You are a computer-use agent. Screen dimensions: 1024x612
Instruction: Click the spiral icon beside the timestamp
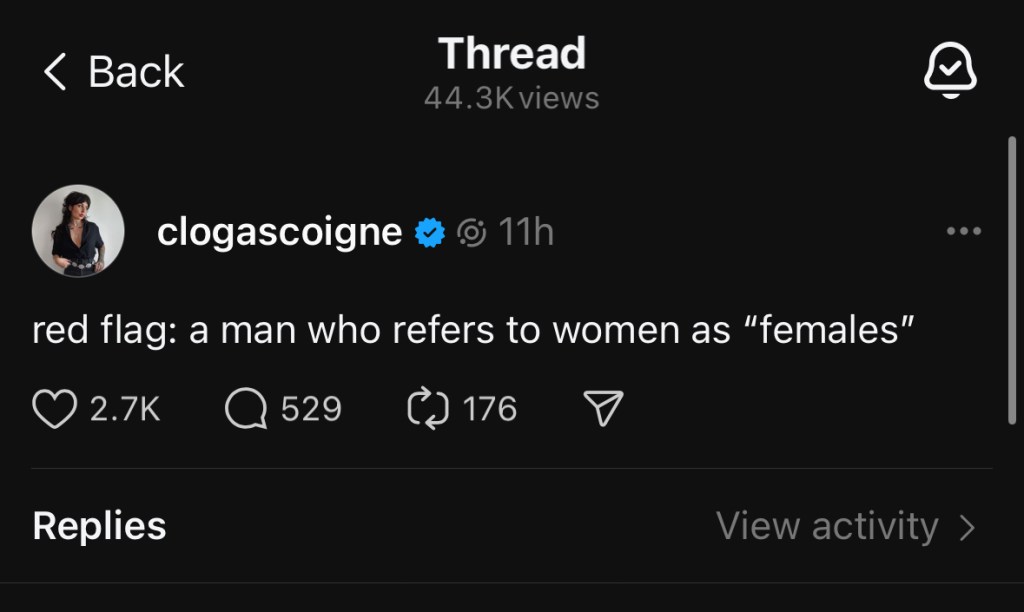(x=471, y=233)
